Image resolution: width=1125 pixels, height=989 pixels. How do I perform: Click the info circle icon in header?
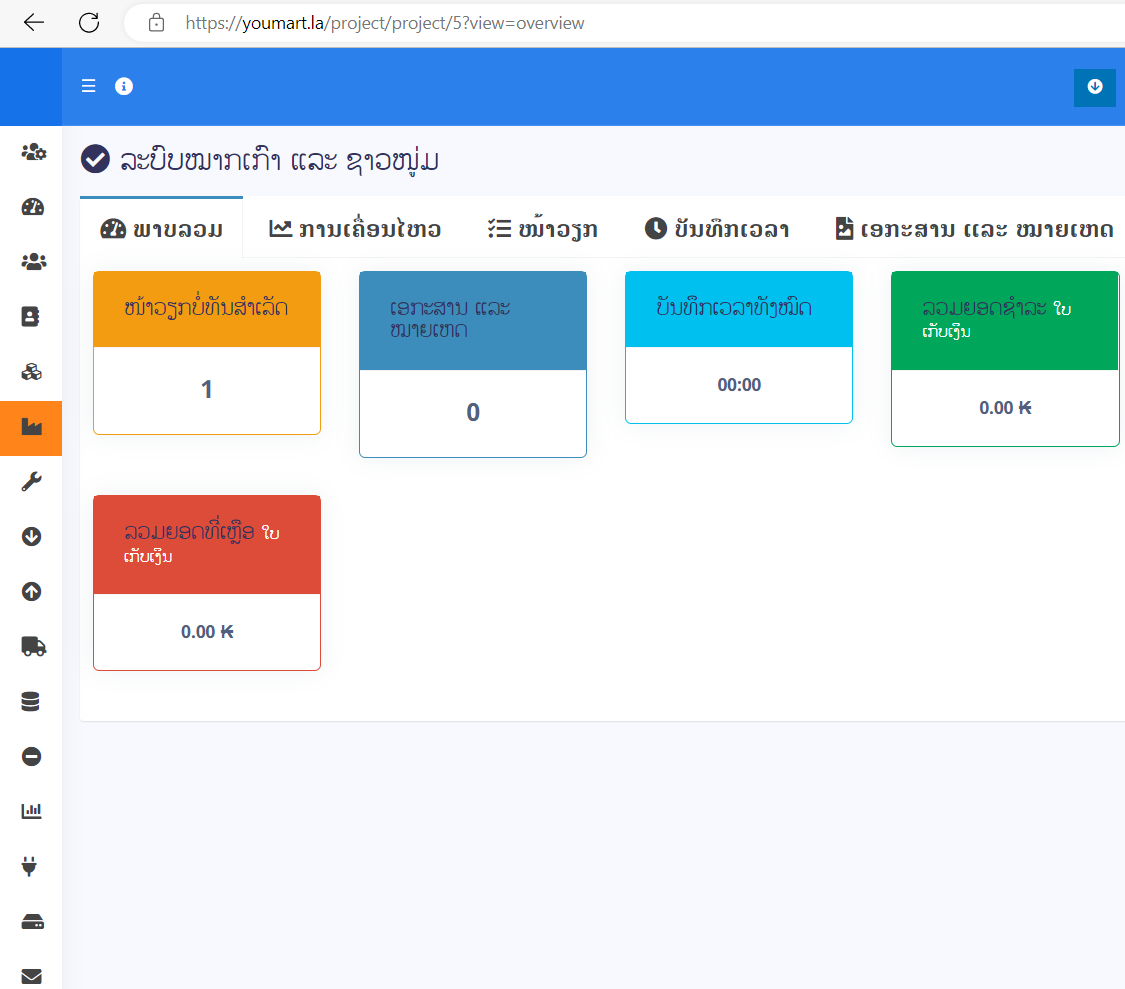(x=124, y=86)
